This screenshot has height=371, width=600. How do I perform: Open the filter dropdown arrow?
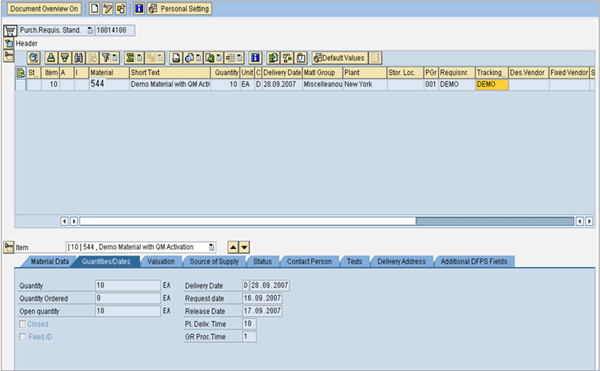[x=115, y=58]
